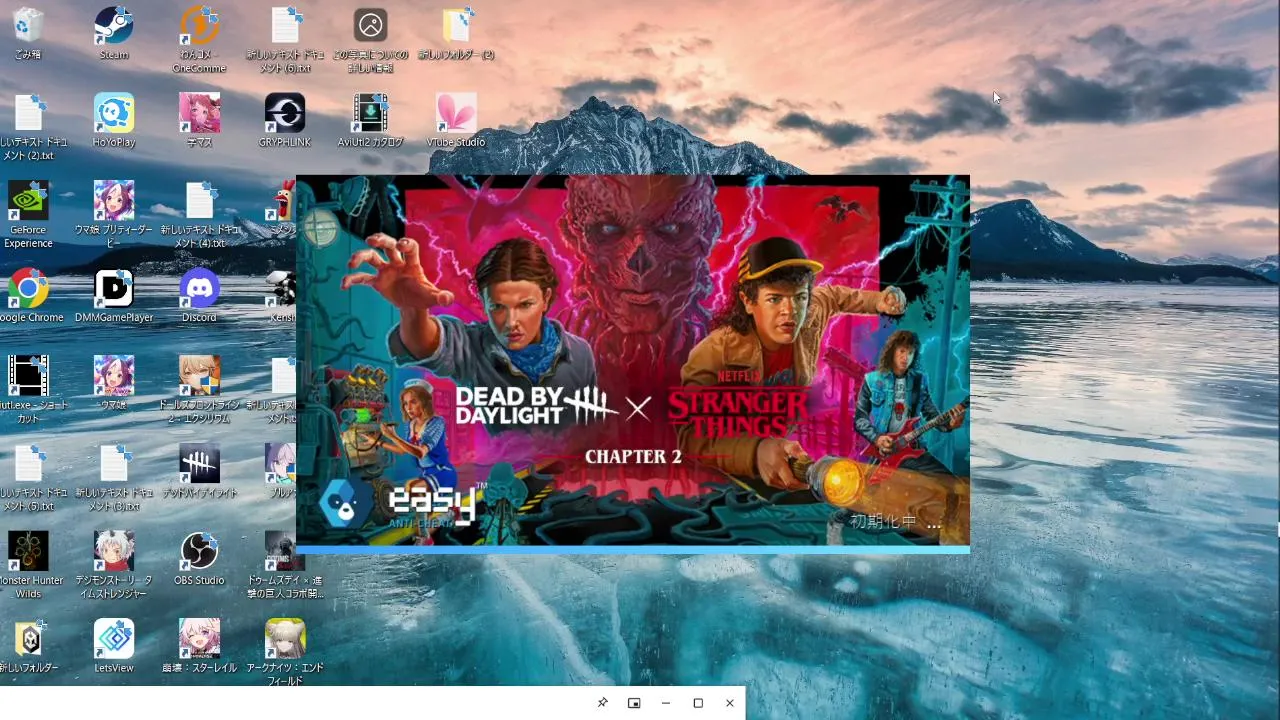1280x720 pixels.
Task: Select 新しいテキスト ドキュメント (6).txt file
Action: point(285,40)
